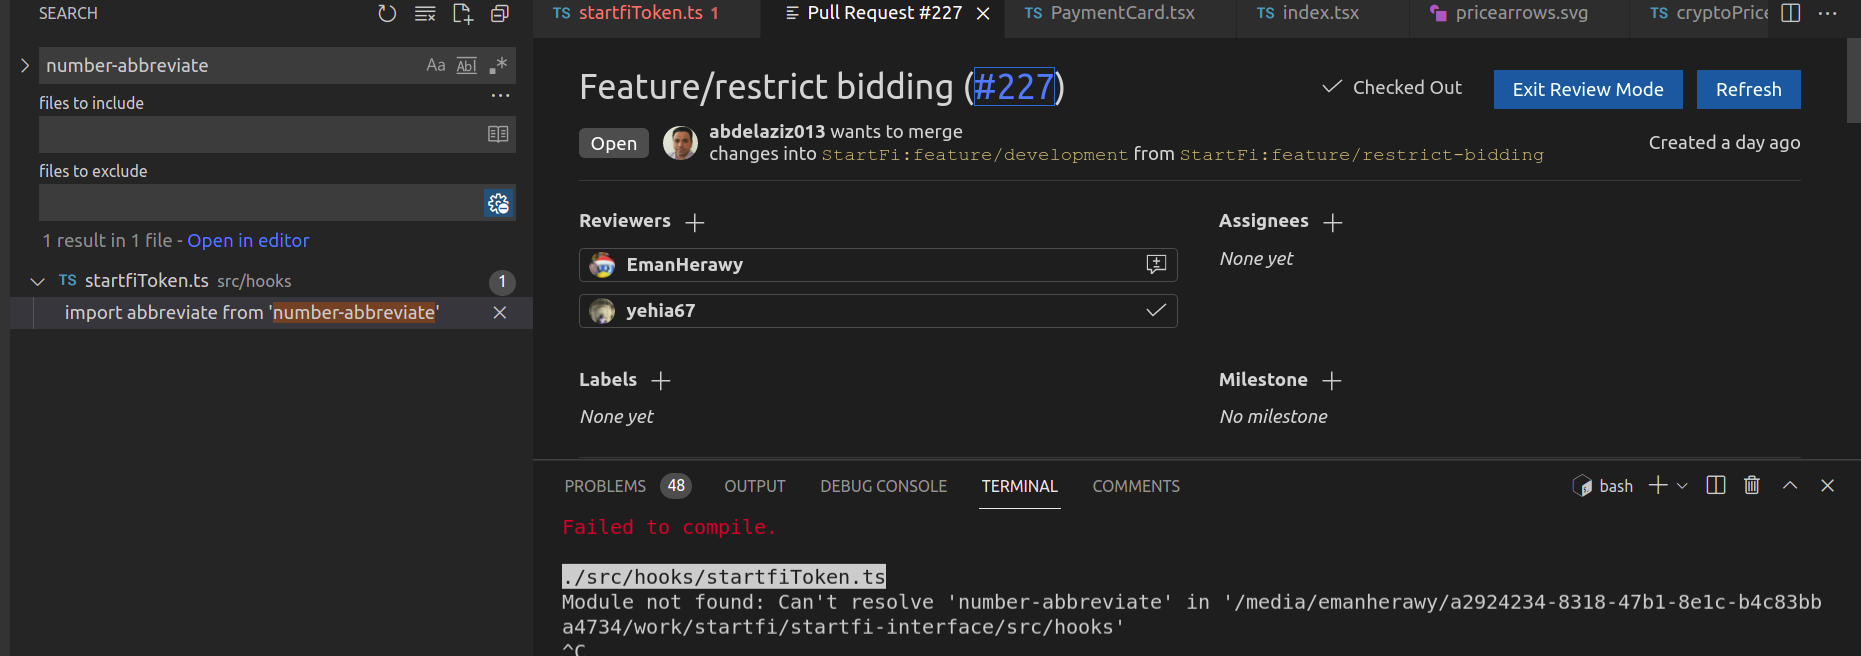The width and height of the screenshot is (1861, 656).
Task: Open the launch profile dropdown arrow
Action: 1682,486
